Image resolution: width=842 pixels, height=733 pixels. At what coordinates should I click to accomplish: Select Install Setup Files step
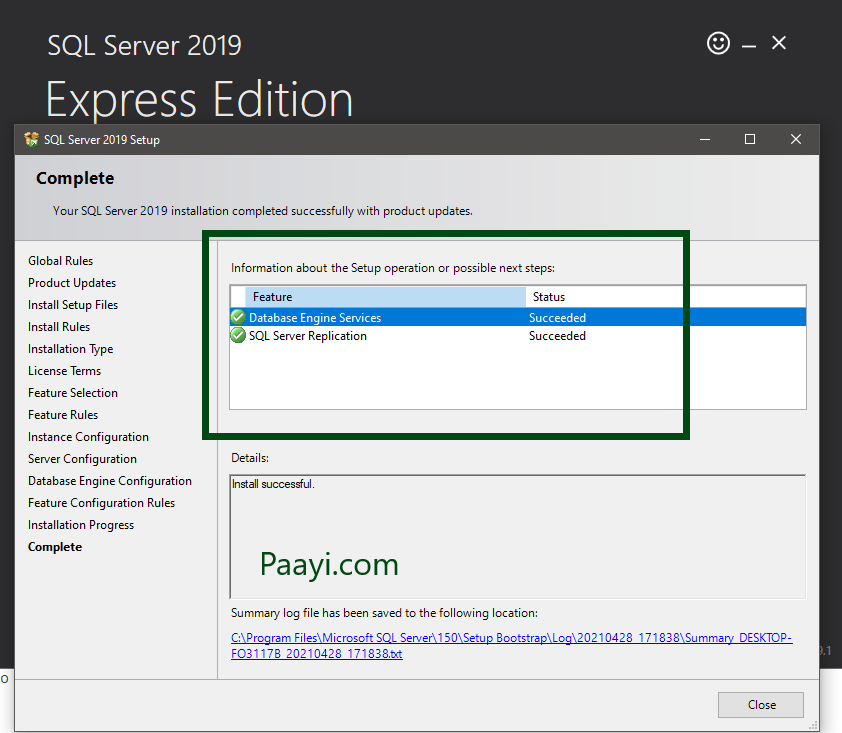[x=72, y=304]
